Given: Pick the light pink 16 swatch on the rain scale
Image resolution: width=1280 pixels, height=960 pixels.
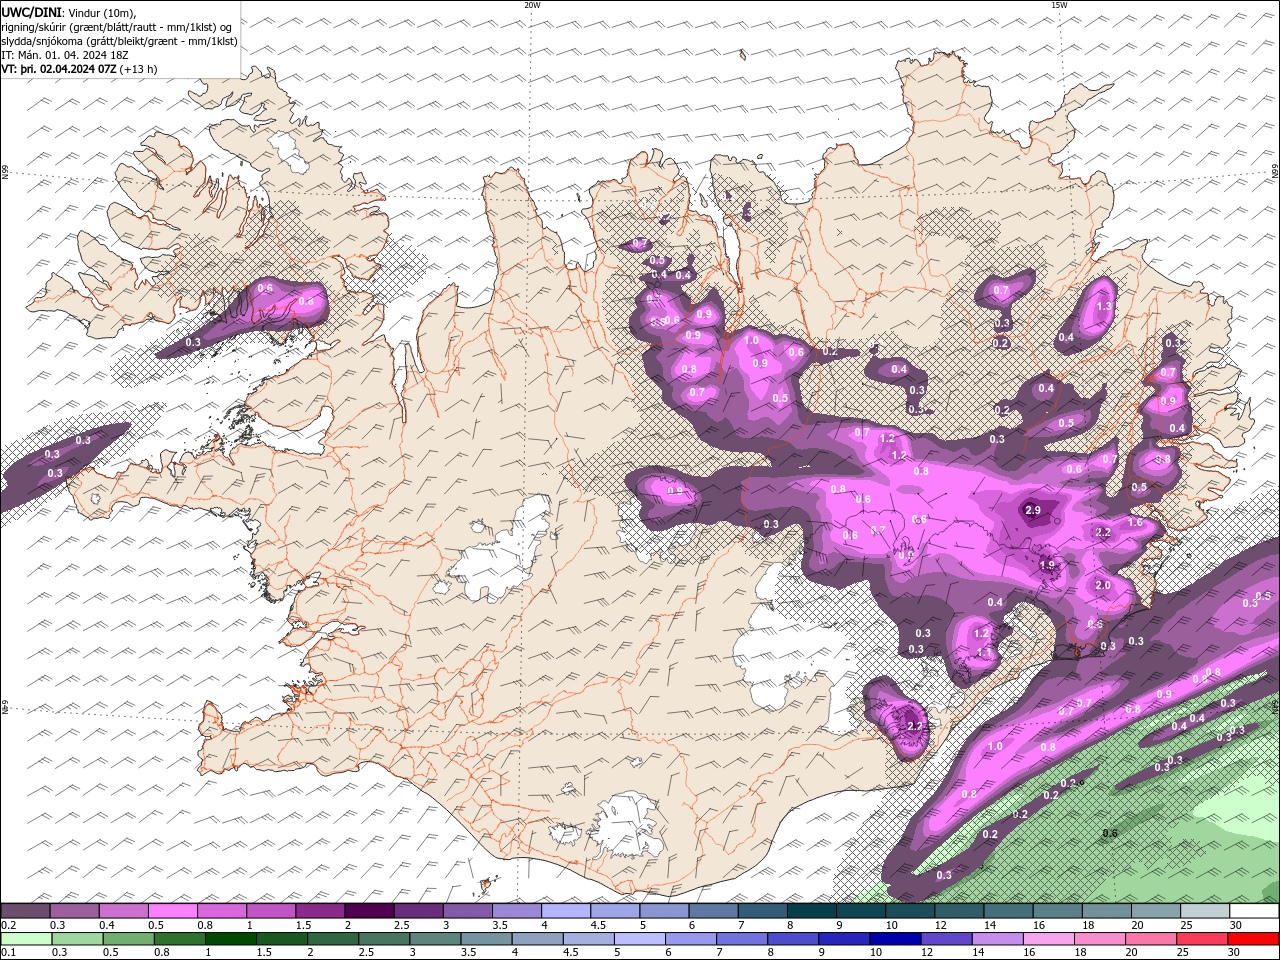Looking at the screenshot, I should (x=1049, y=938).
